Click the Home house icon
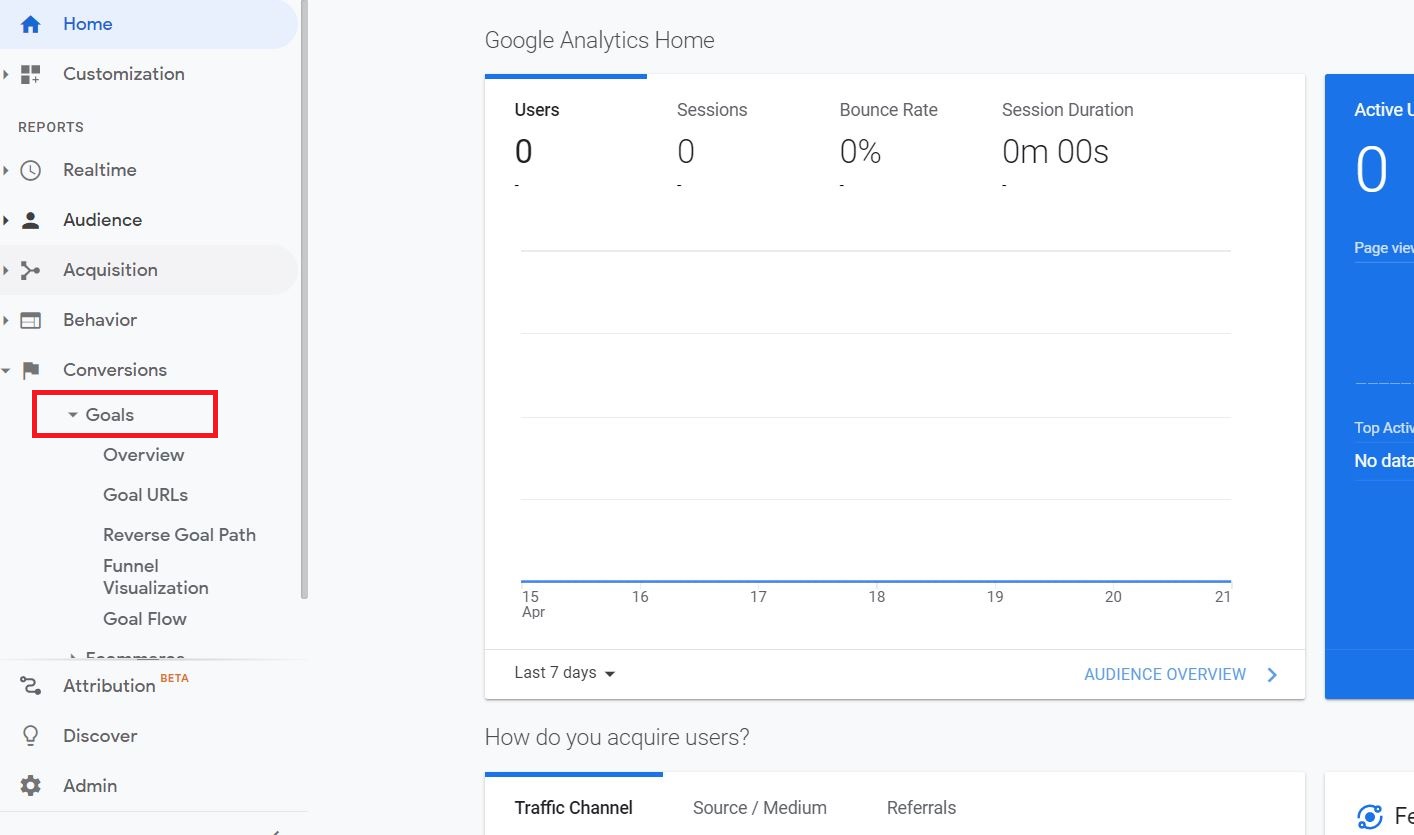The height and width of the screenshot is (835, 1414). pos(31,24)
